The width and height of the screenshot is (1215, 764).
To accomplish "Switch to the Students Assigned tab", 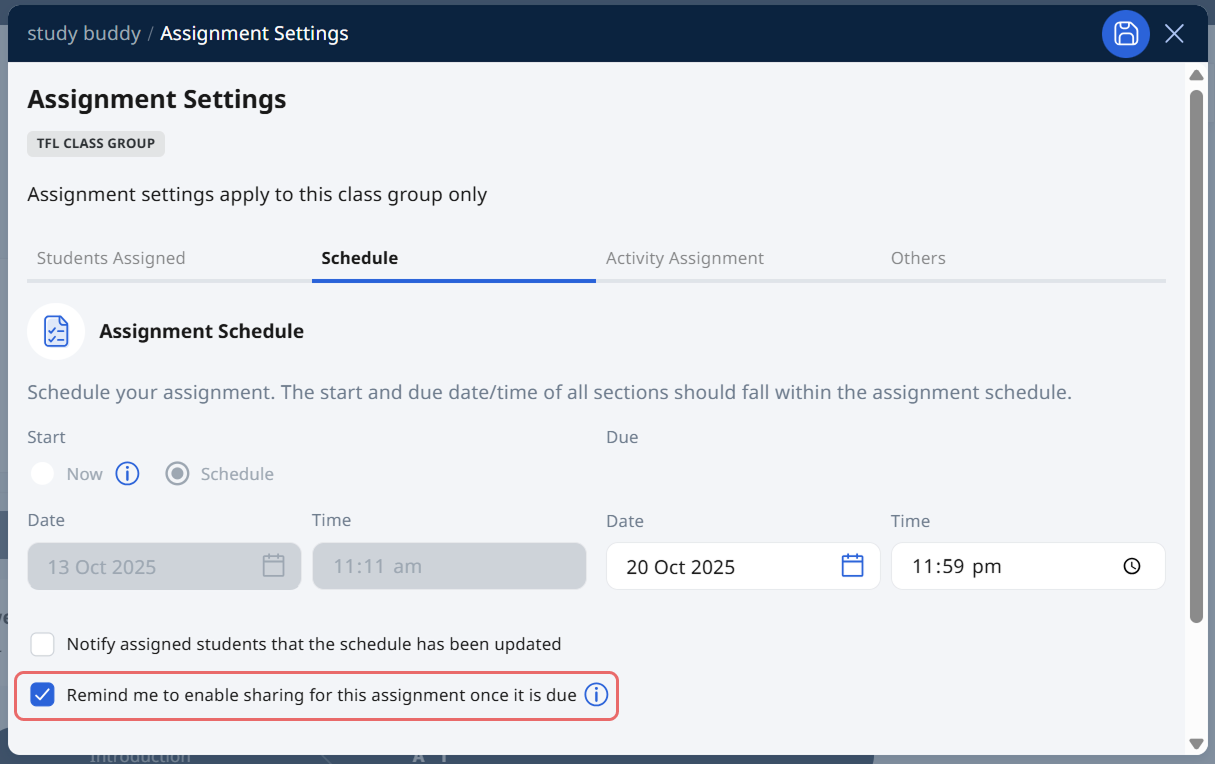I will point(111,258).
